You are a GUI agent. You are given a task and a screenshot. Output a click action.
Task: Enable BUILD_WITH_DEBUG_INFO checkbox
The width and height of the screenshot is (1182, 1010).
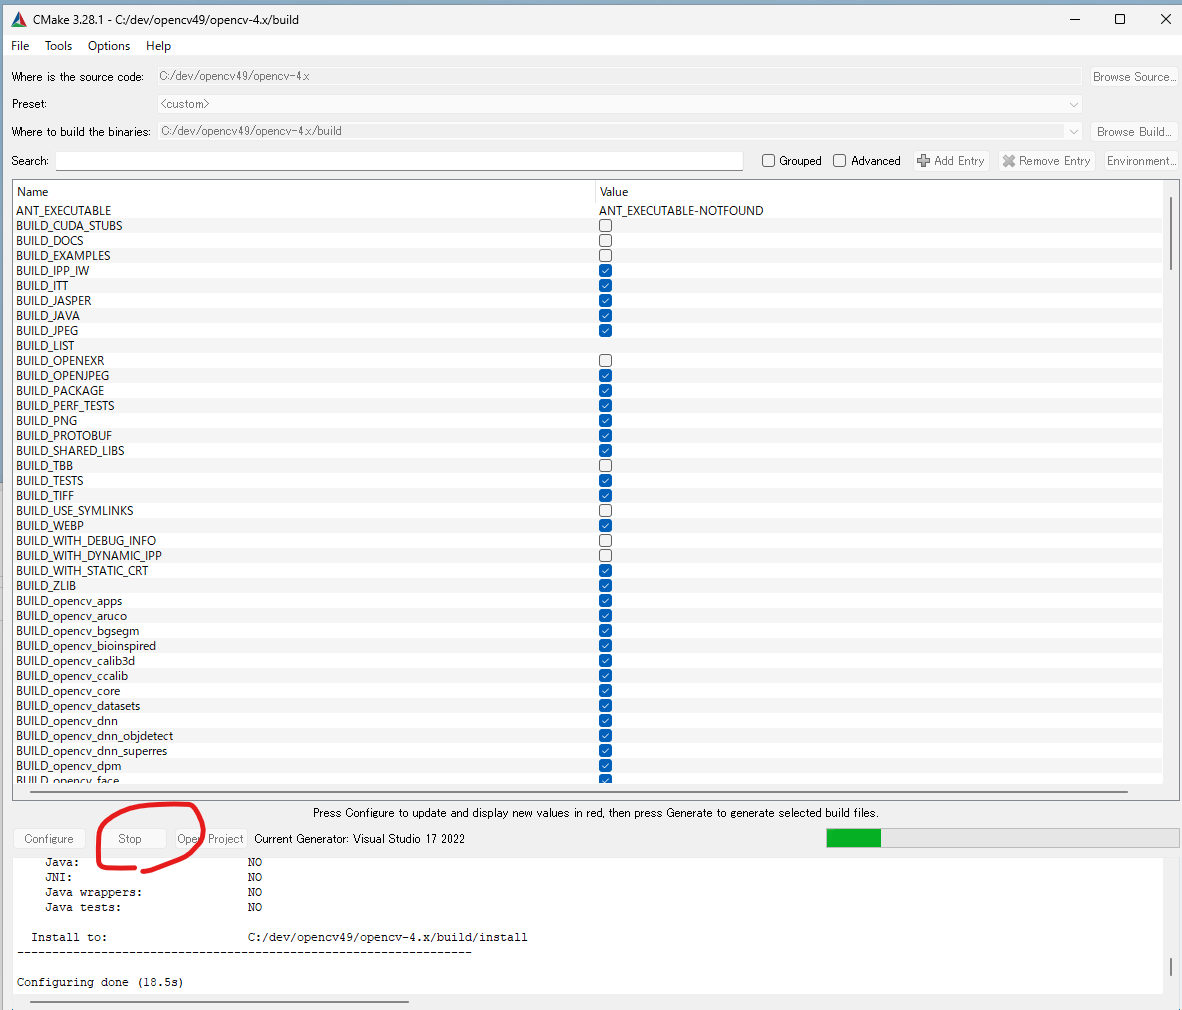[605, 540]
